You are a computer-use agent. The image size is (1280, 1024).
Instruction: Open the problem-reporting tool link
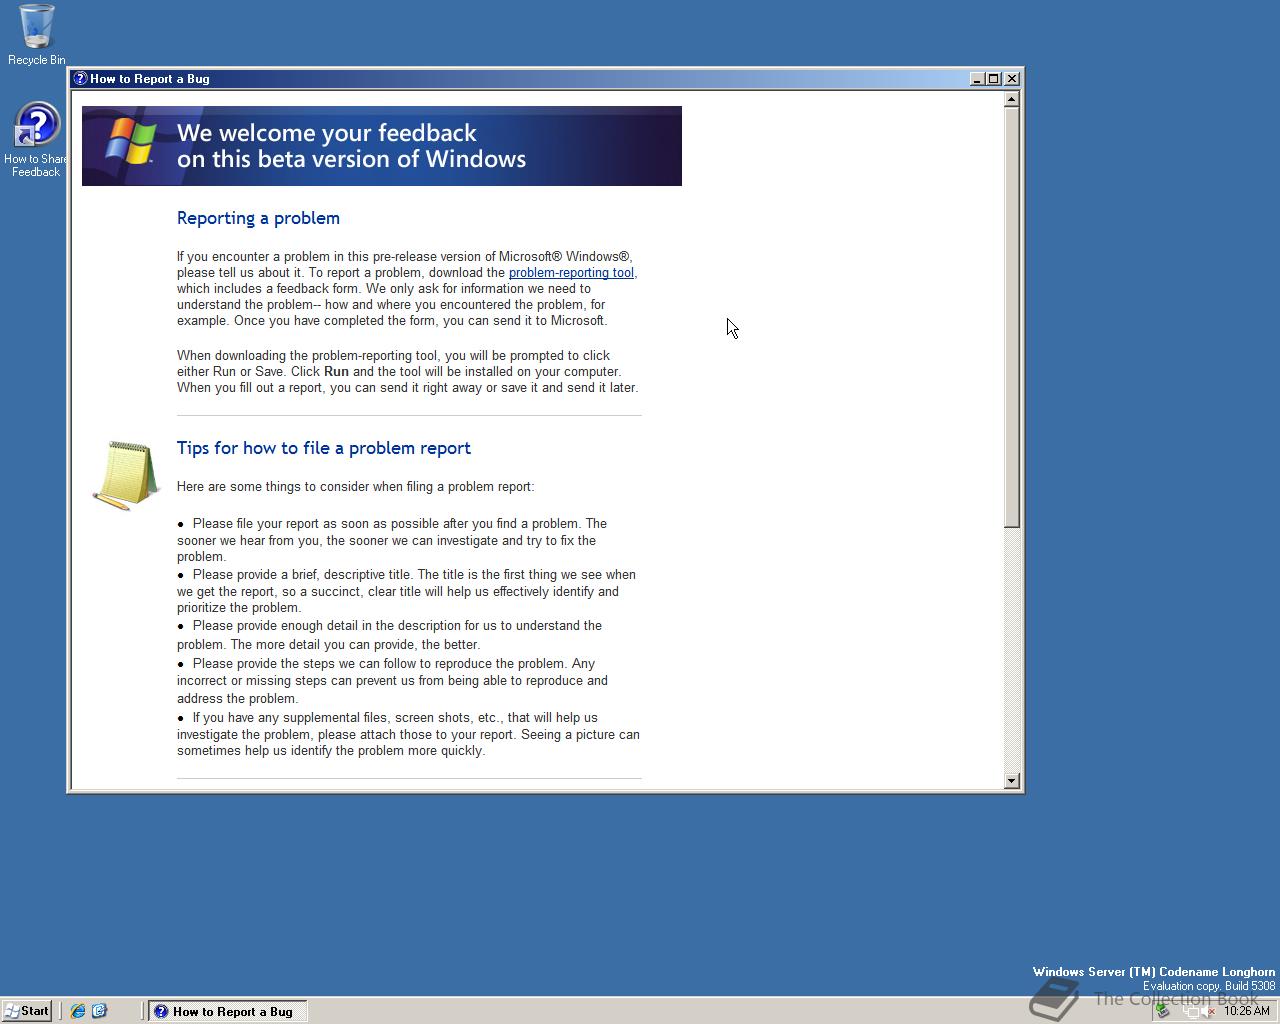point(571,272)
